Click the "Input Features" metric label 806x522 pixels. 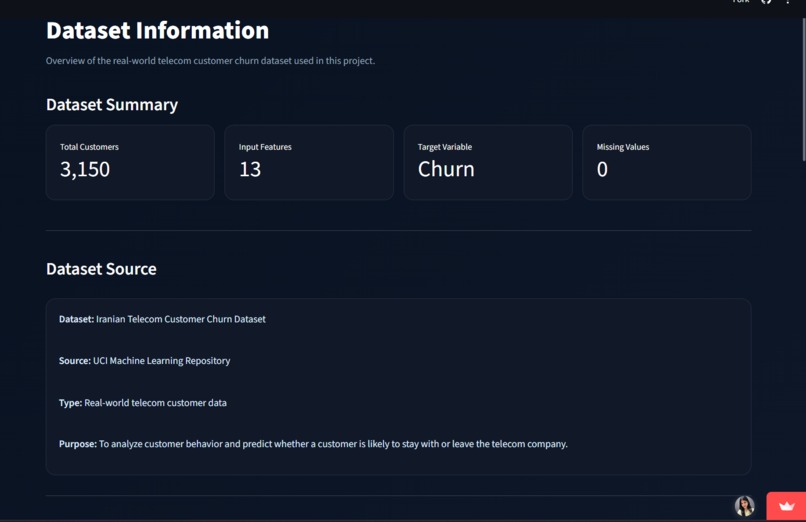coord(265,147)
